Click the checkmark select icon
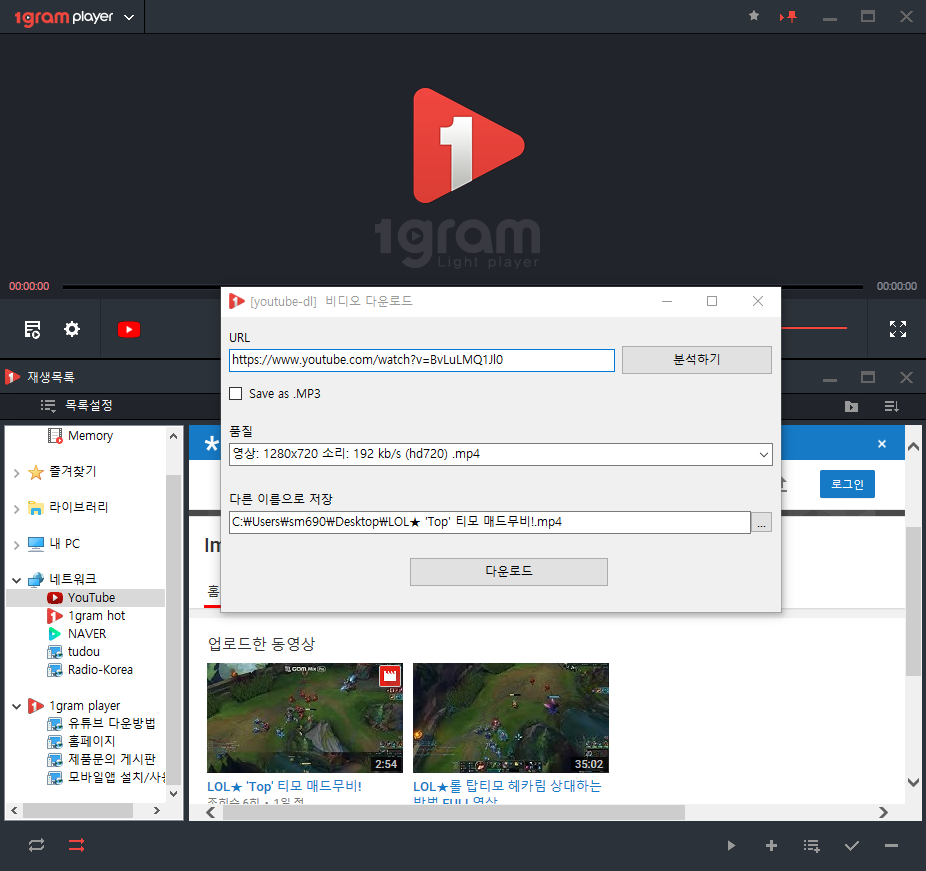 click(852, 846)
